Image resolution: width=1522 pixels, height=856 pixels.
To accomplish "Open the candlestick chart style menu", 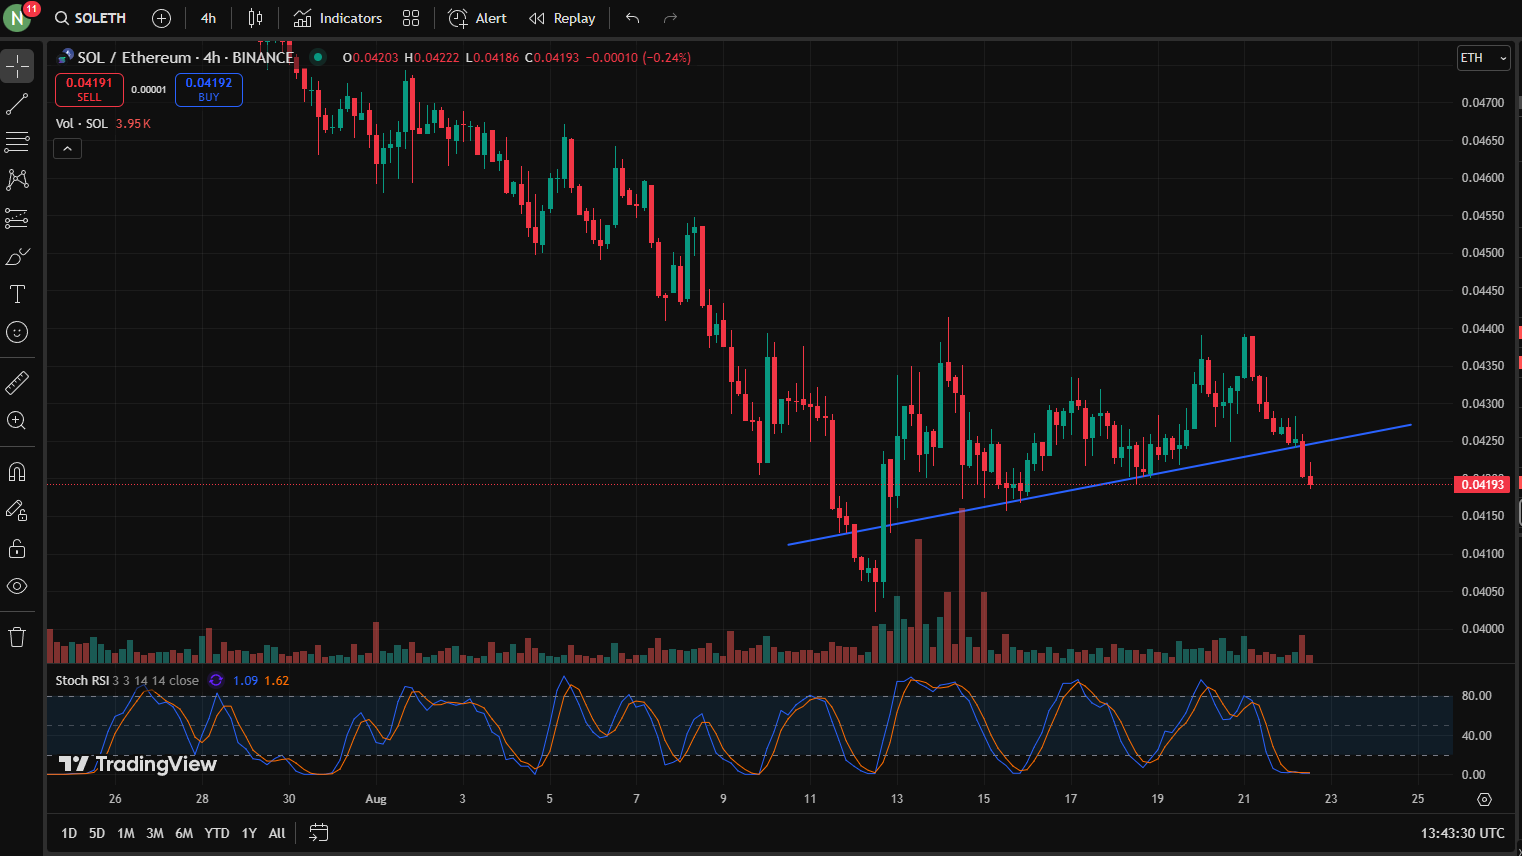I will coord(255,18).
